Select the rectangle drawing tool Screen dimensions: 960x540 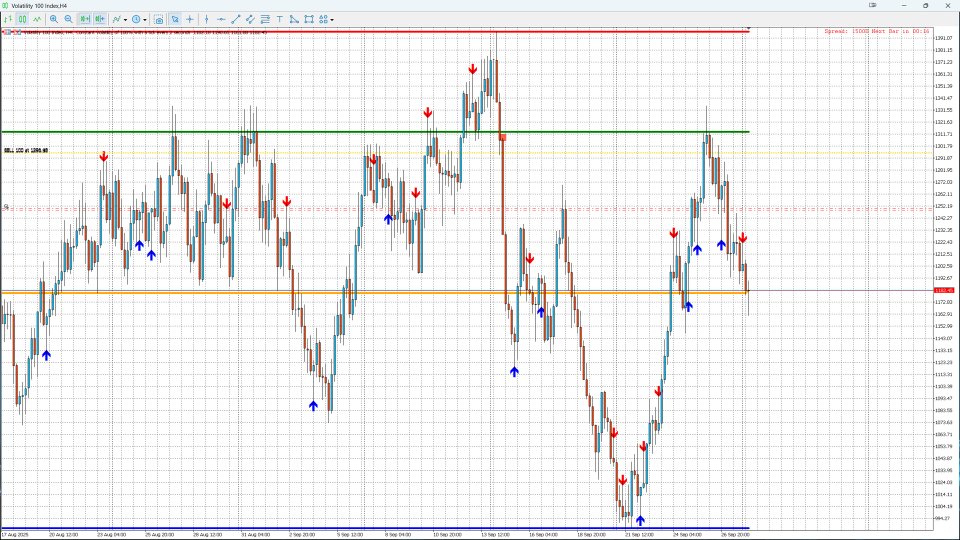click(309, 20)
